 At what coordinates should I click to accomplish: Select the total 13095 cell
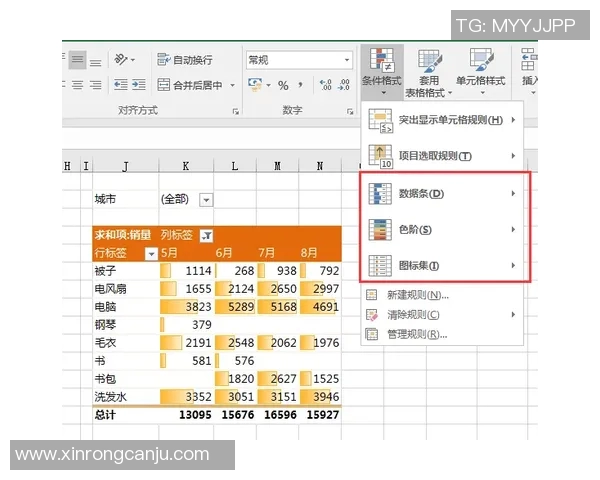coord(186,415)
